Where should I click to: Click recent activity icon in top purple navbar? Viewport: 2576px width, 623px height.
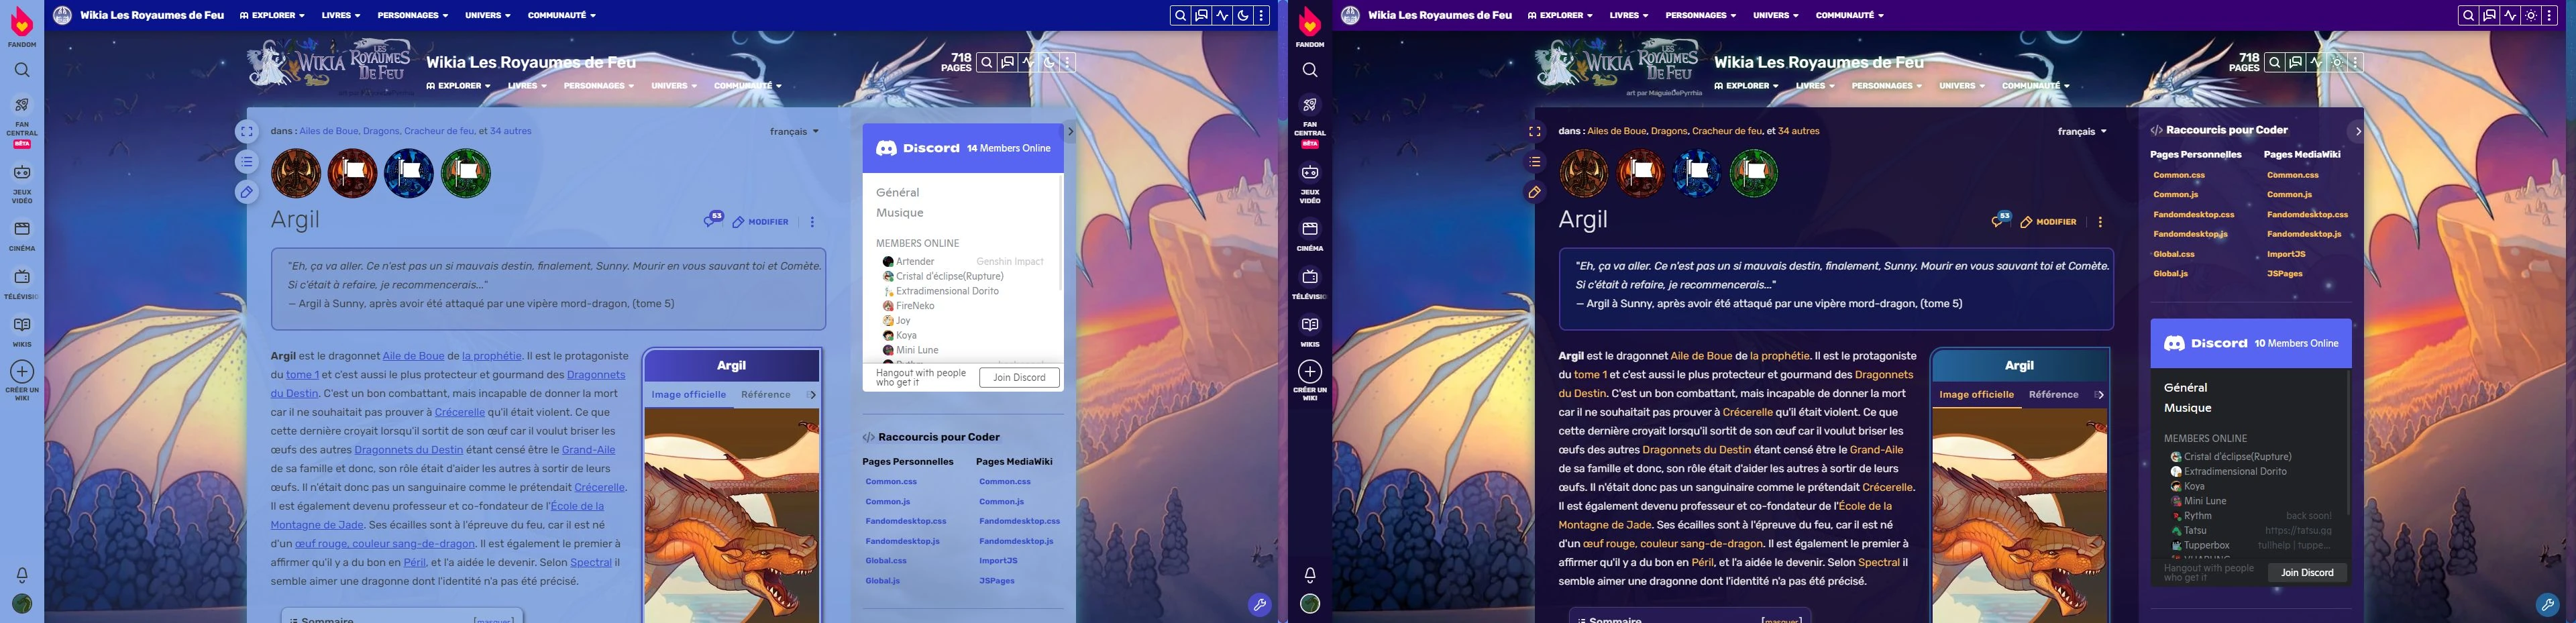coord(2510,16)
